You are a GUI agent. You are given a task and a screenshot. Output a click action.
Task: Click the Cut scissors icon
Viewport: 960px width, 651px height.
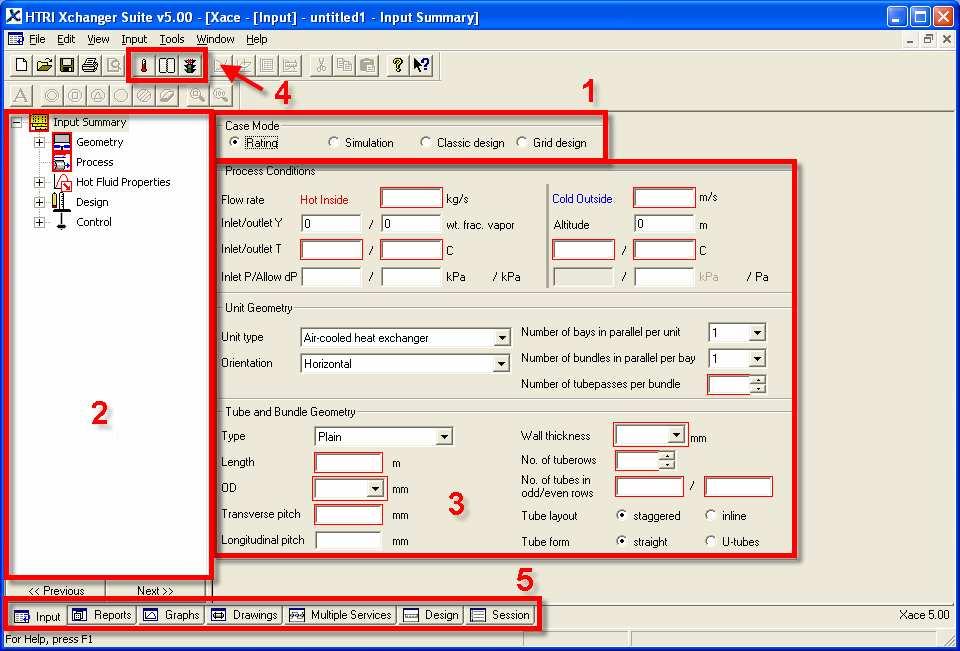[x=321, y=65]
